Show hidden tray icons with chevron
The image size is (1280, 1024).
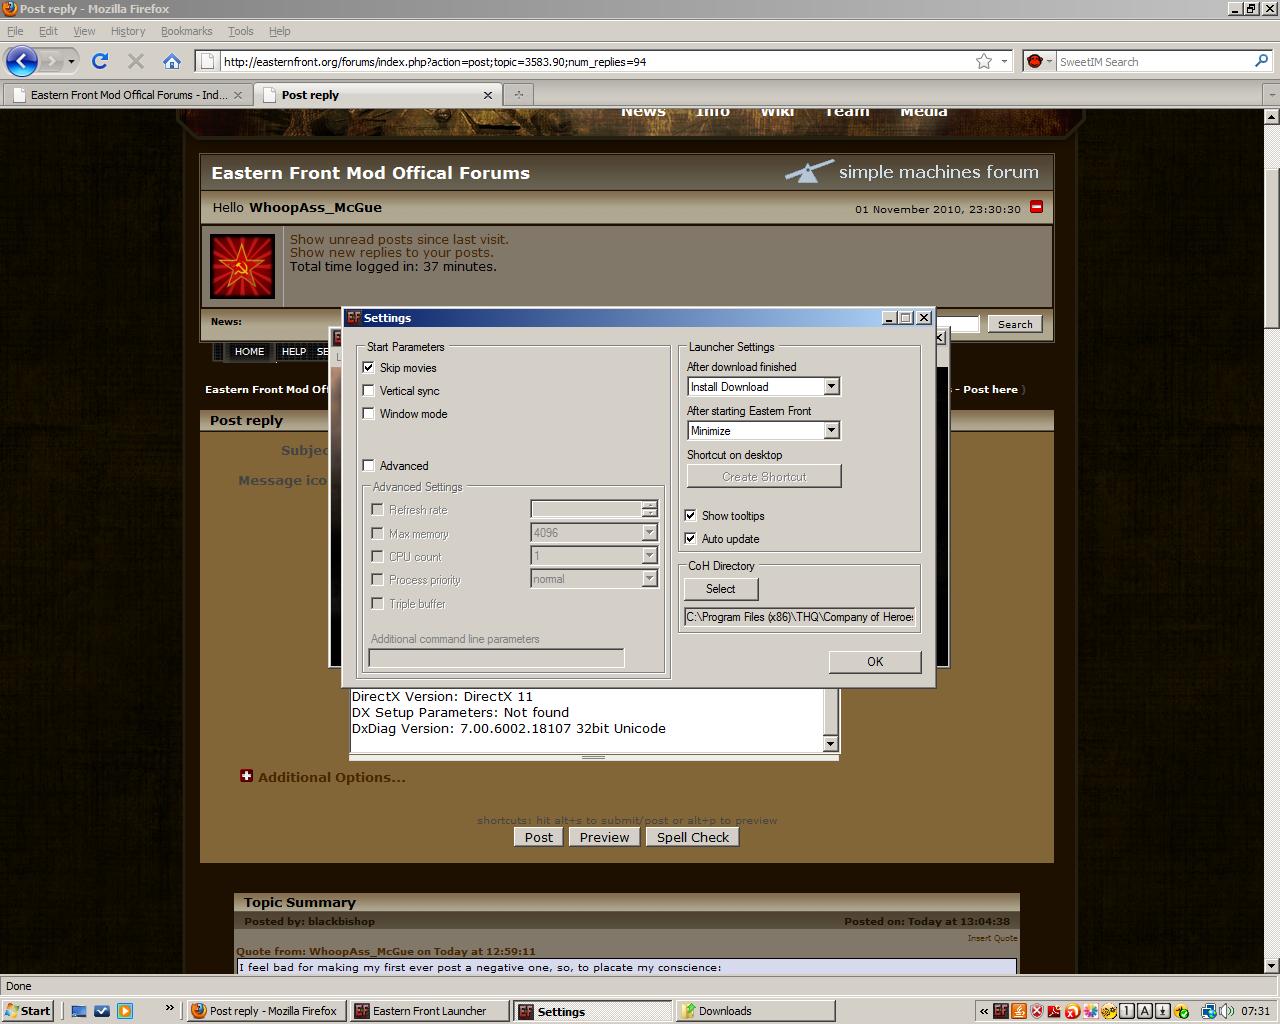coord(984,1011)
